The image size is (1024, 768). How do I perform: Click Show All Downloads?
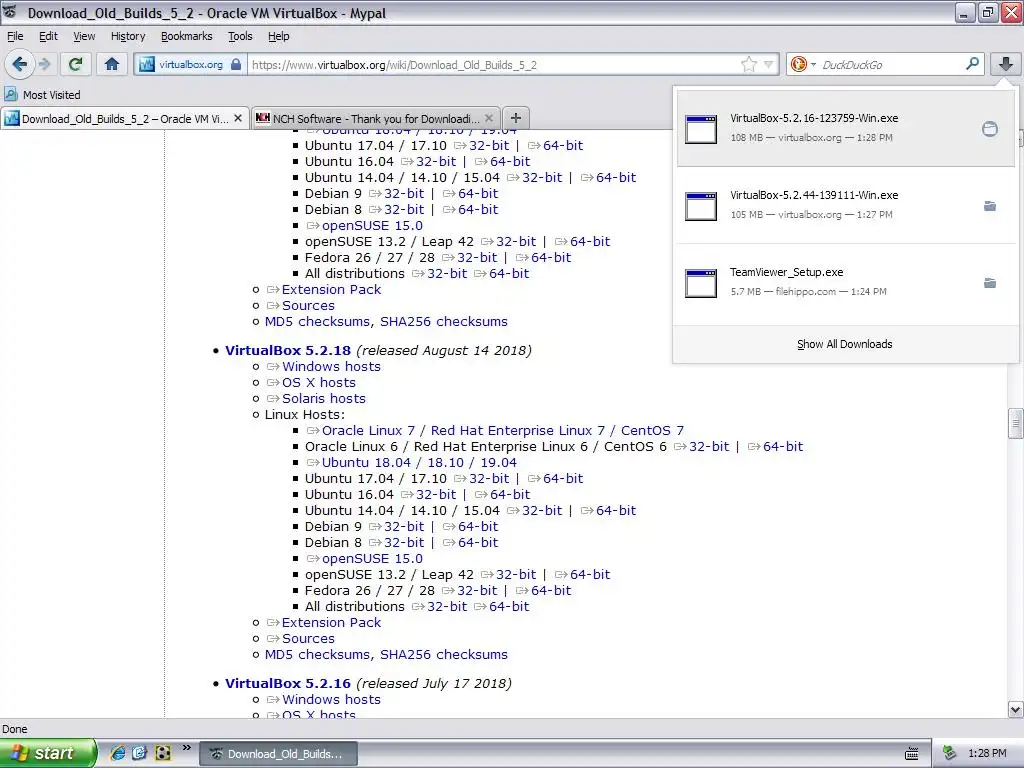844,344
